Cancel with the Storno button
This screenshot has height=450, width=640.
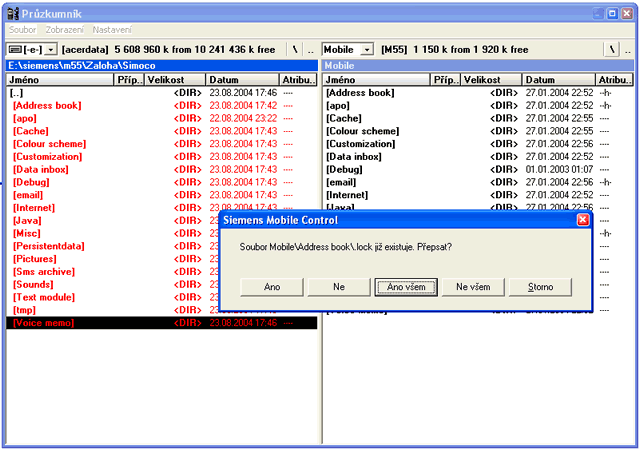pyautogui.click(x=540, y=287)
